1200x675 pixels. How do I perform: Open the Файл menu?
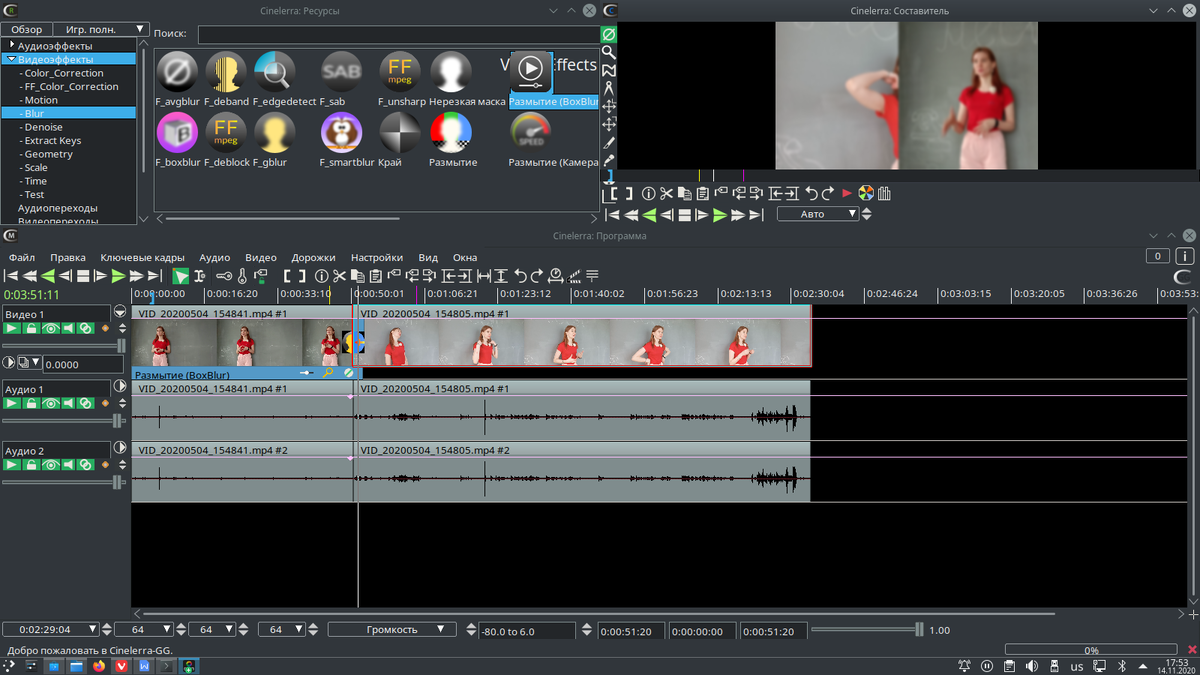22,257
